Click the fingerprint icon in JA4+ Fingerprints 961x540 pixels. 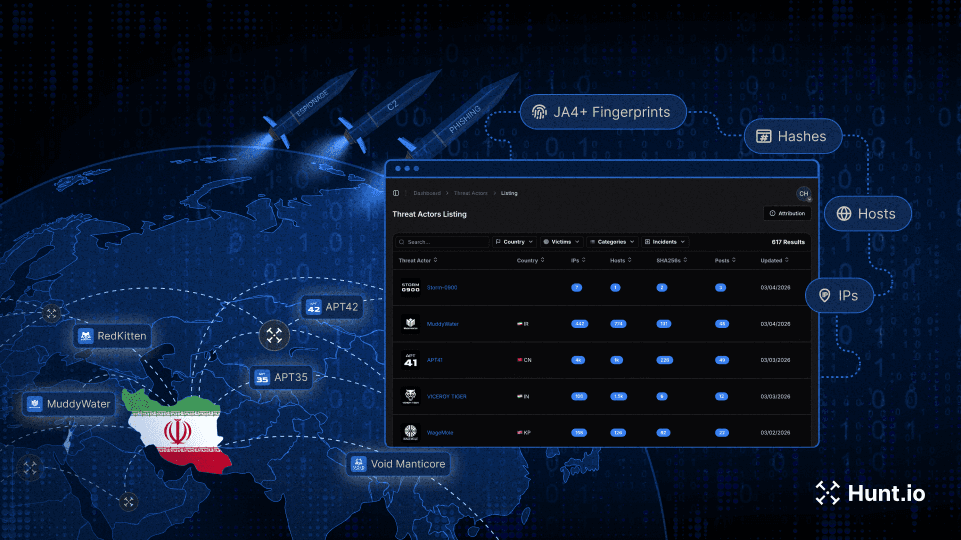tap(539, 112)
